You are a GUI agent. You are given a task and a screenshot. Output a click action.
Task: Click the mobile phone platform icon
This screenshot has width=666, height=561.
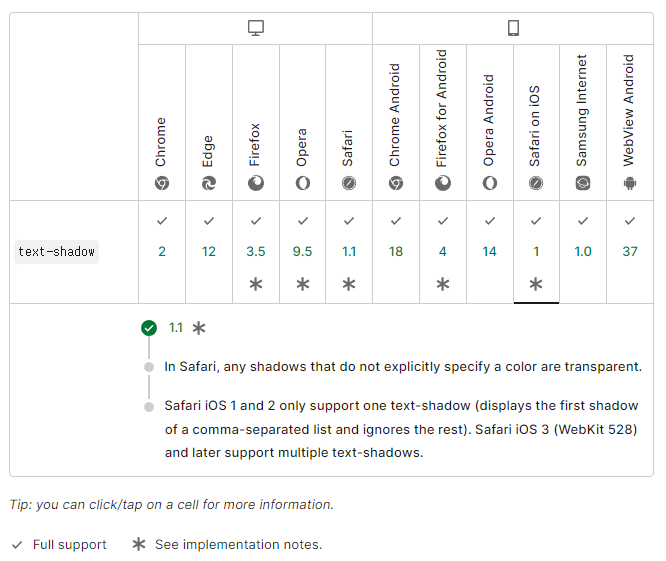tap(513, 28)
